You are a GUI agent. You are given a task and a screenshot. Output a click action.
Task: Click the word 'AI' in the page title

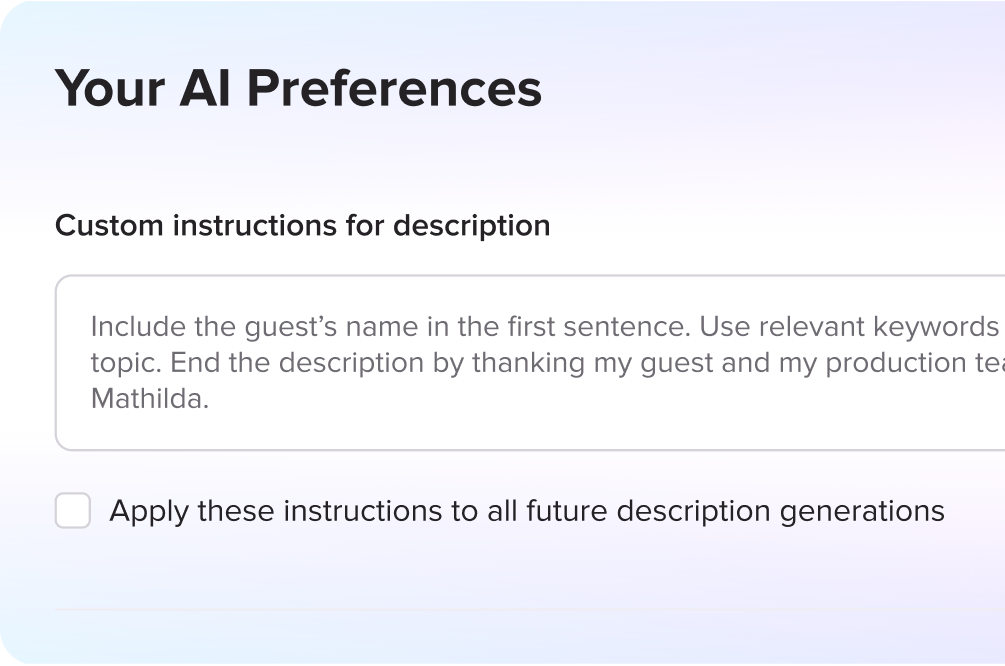tap(205, 88)
